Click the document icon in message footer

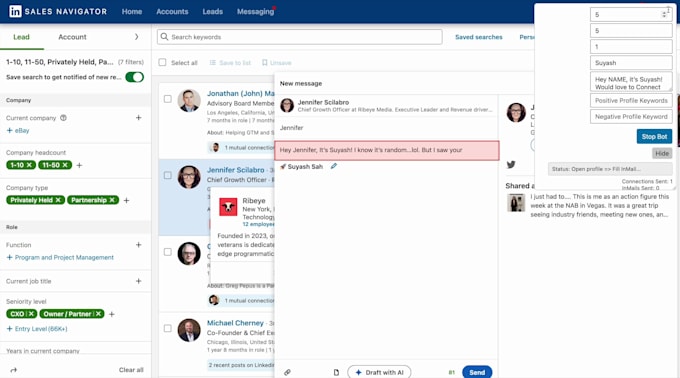coord(336,372)
